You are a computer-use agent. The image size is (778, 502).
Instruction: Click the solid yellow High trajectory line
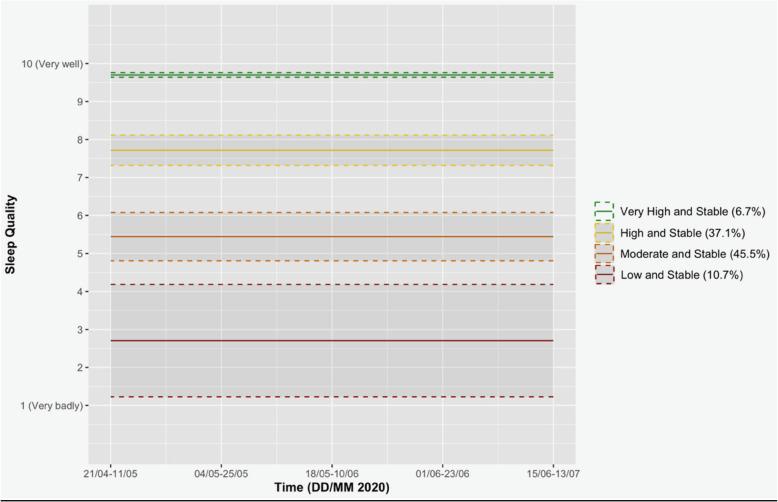332,151
